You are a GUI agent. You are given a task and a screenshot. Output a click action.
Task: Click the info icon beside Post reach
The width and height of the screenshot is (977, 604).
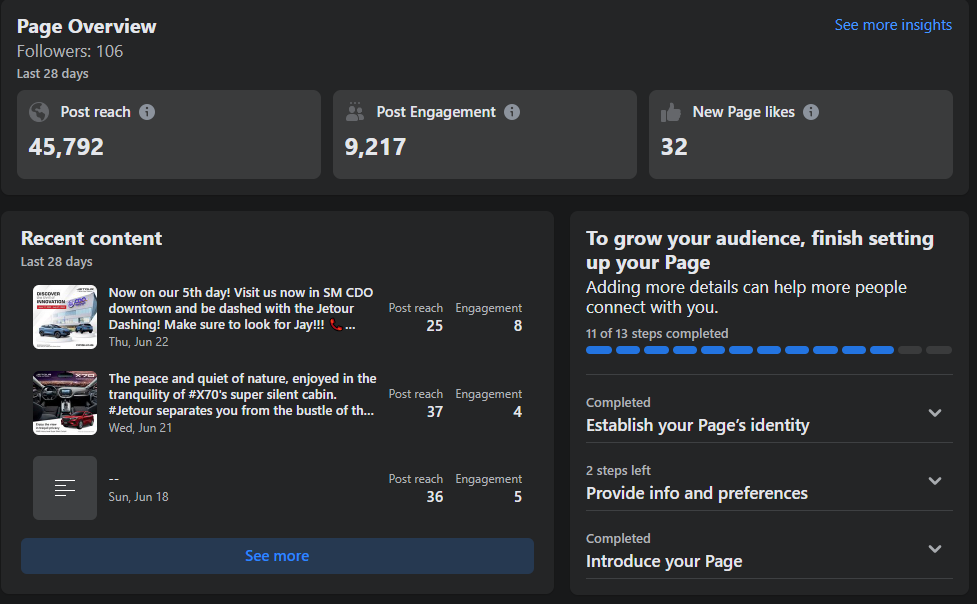click(147, 112)
